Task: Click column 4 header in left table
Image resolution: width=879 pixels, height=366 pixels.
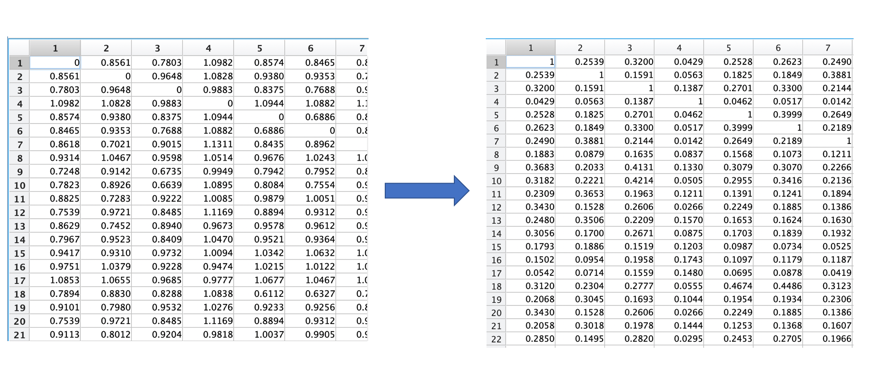Action: coord(208,48)
